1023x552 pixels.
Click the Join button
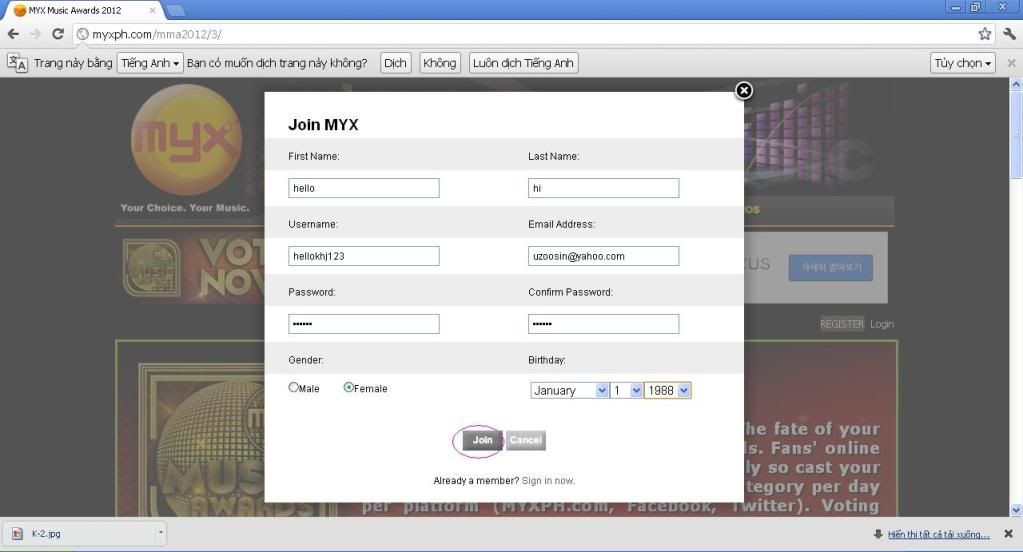(x=482, y=440)
